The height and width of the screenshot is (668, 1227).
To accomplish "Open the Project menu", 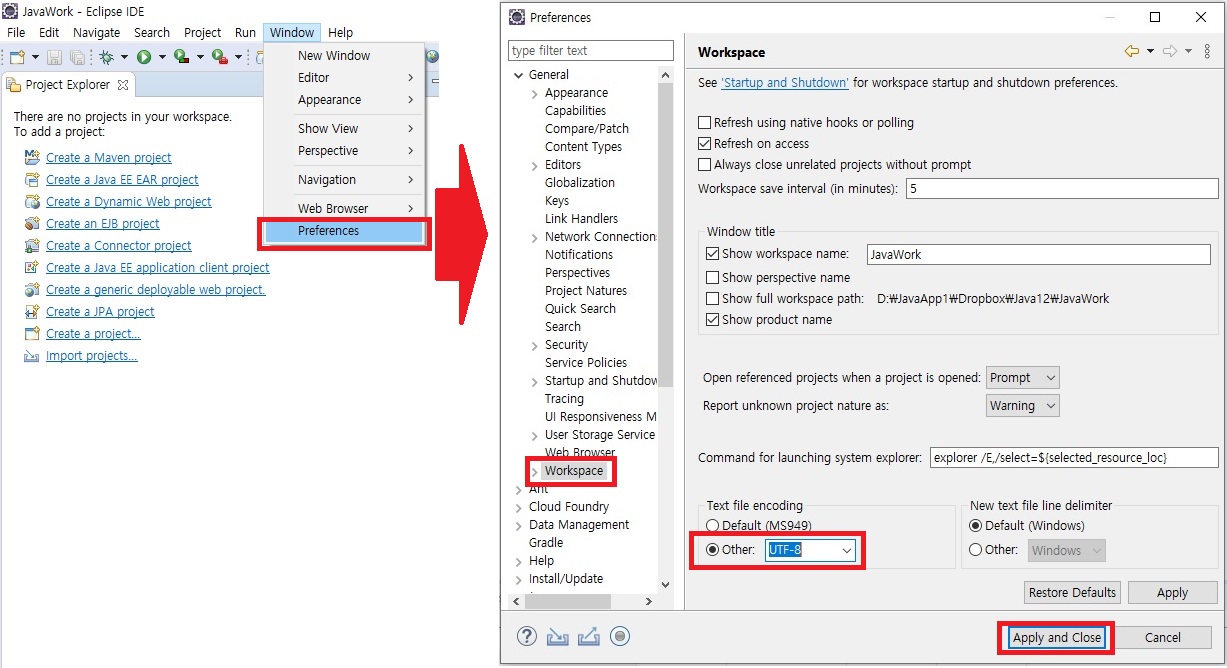I will 202,32.
